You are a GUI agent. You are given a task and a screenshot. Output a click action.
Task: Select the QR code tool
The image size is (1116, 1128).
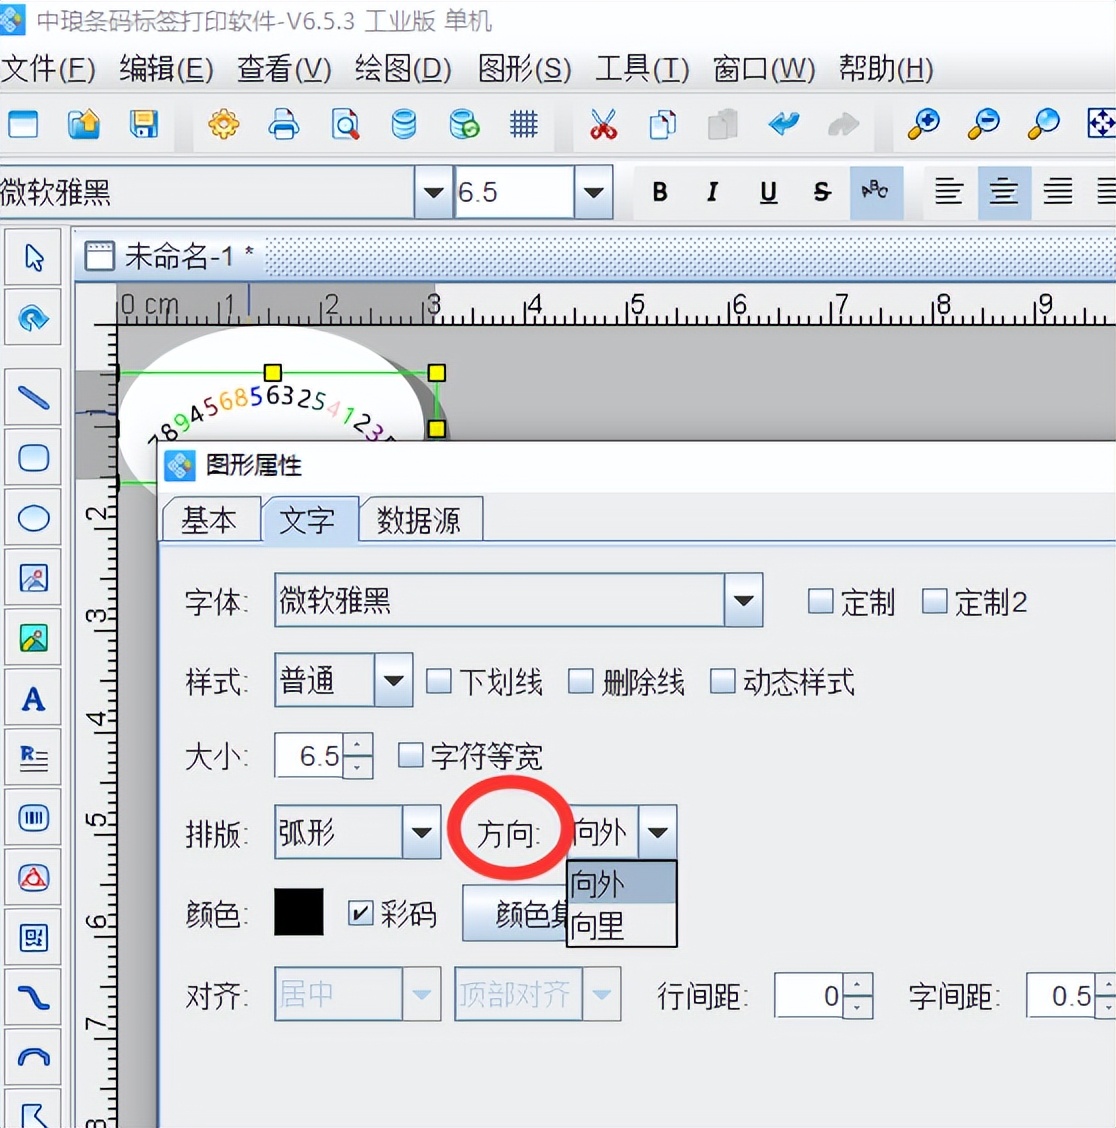tap(33, 938)
